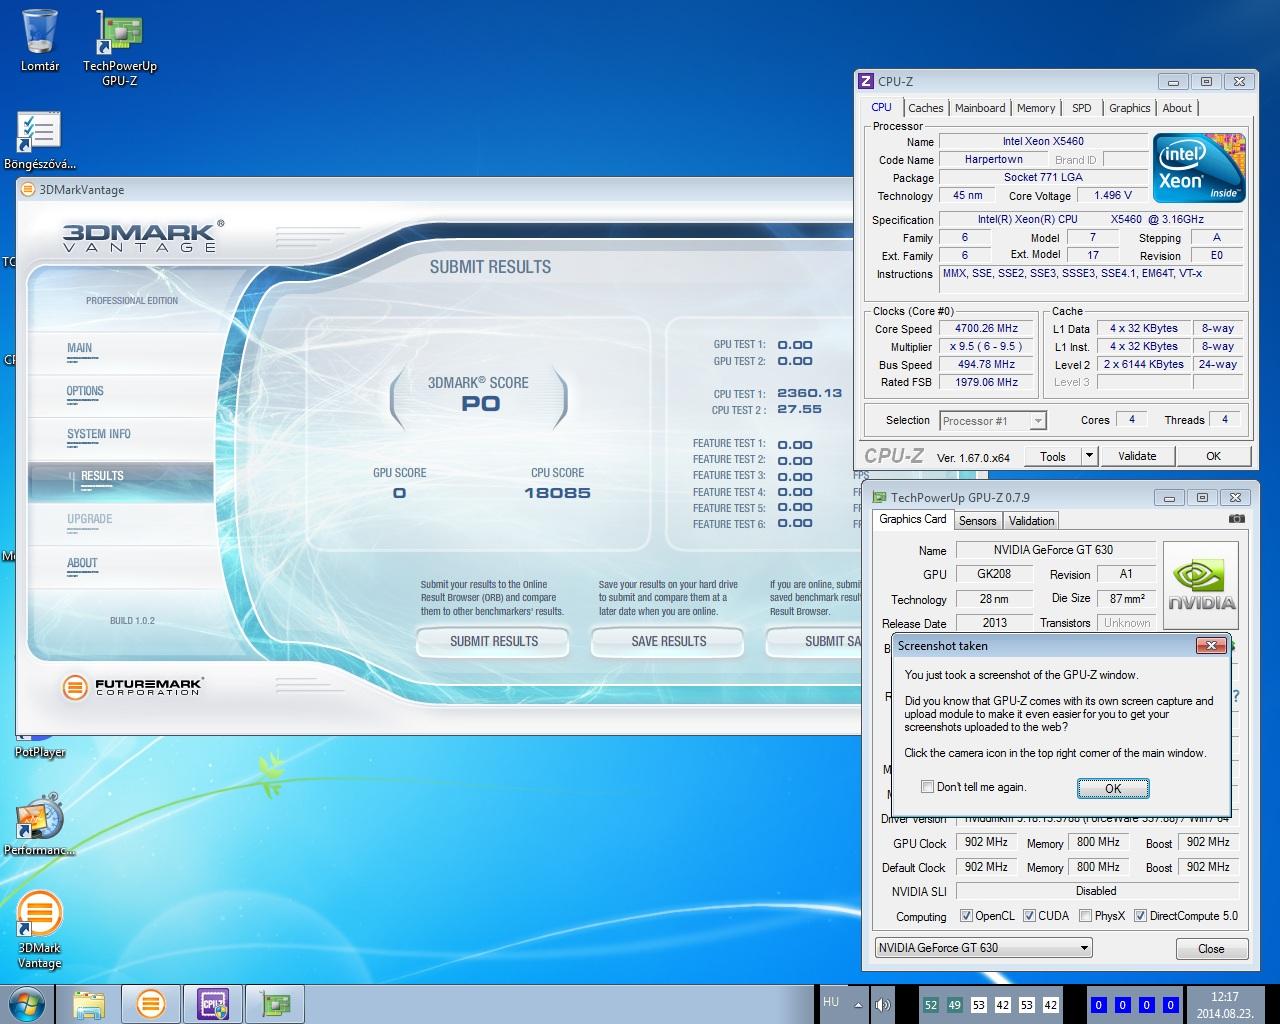1280x1024 pixels.
Task: Click the NVIDIA logo in GPU-Z
Action: coord(1201,586)
